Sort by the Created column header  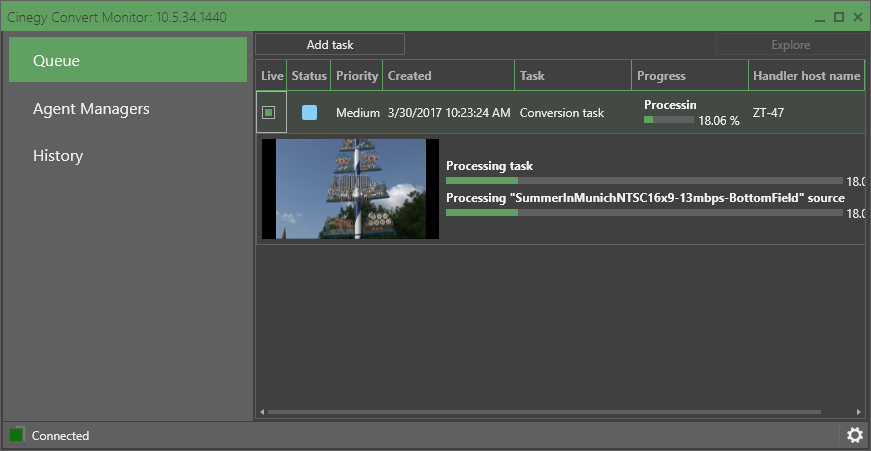[x=448, y=76]
